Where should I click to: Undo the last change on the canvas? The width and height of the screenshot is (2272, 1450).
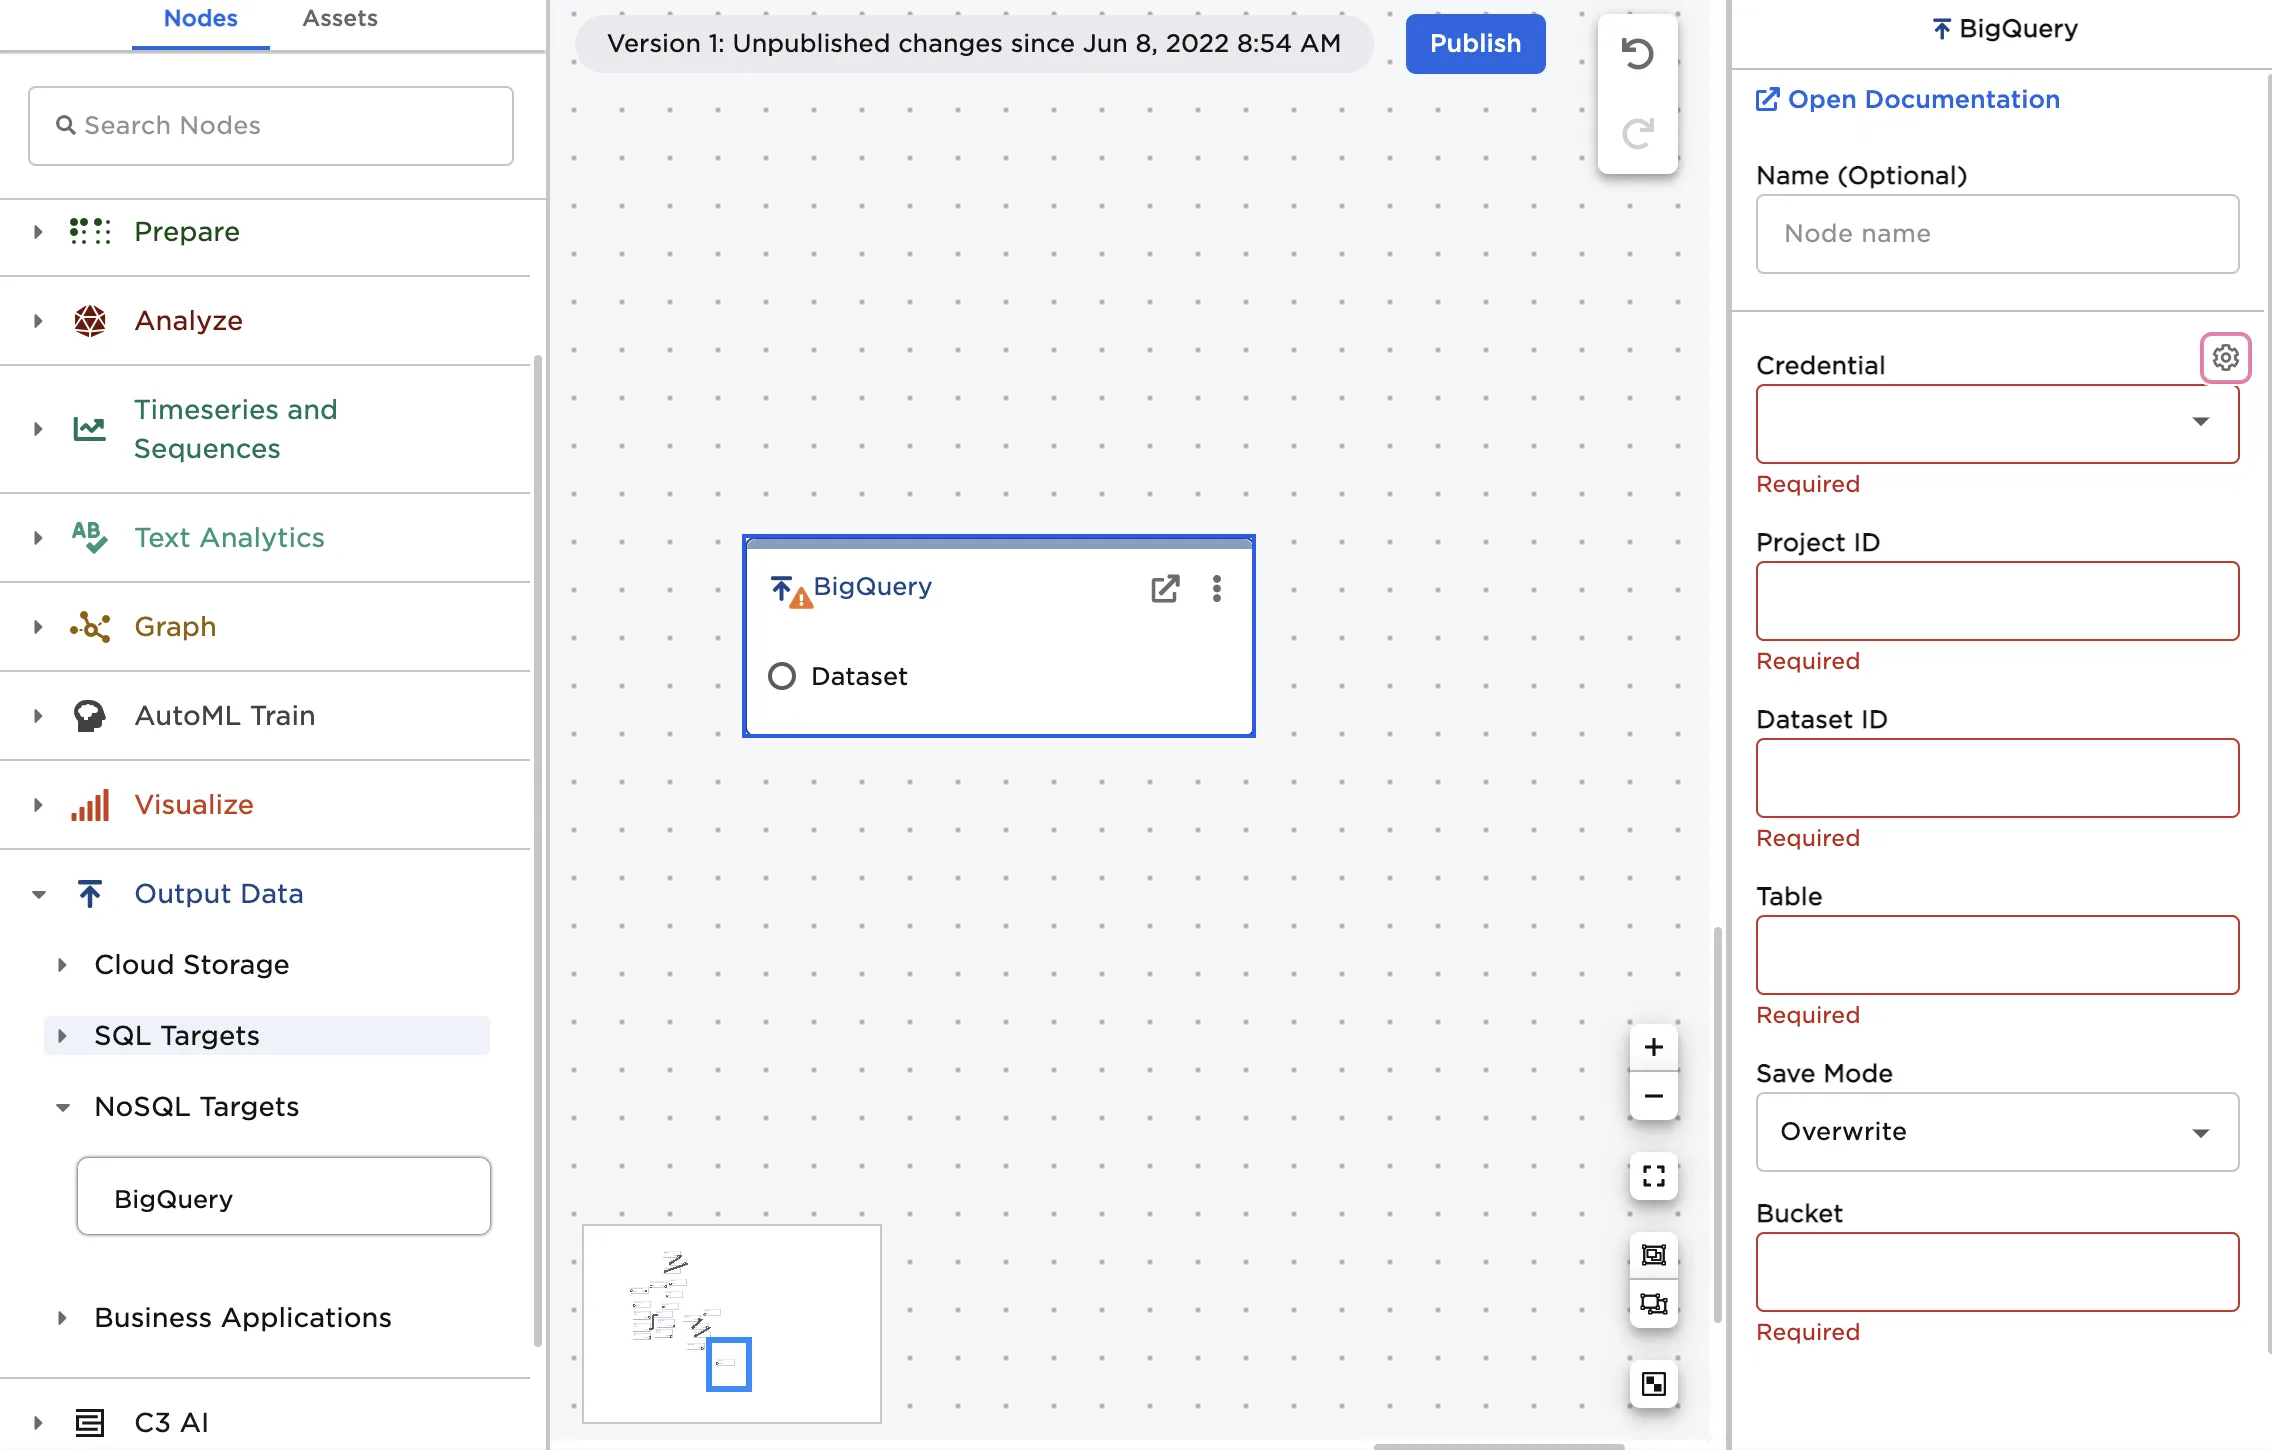click(x=1638, y=54)
